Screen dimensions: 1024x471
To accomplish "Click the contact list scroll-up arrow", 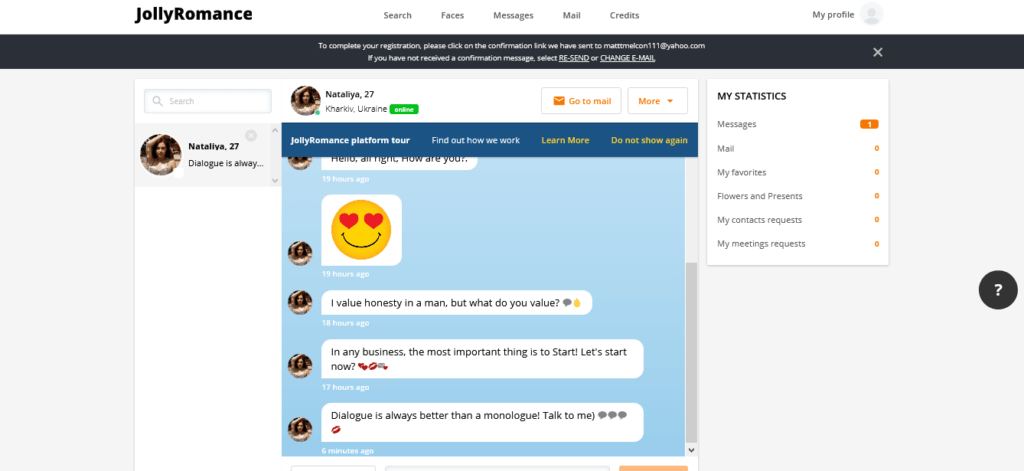I will [x=275, y=129].
